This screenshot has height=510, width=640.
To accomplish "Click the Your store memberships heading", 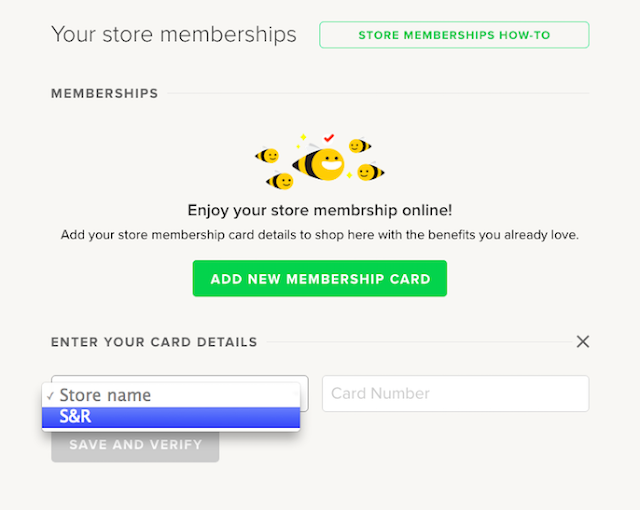I will pyautogui.click(x=174, y=34).
